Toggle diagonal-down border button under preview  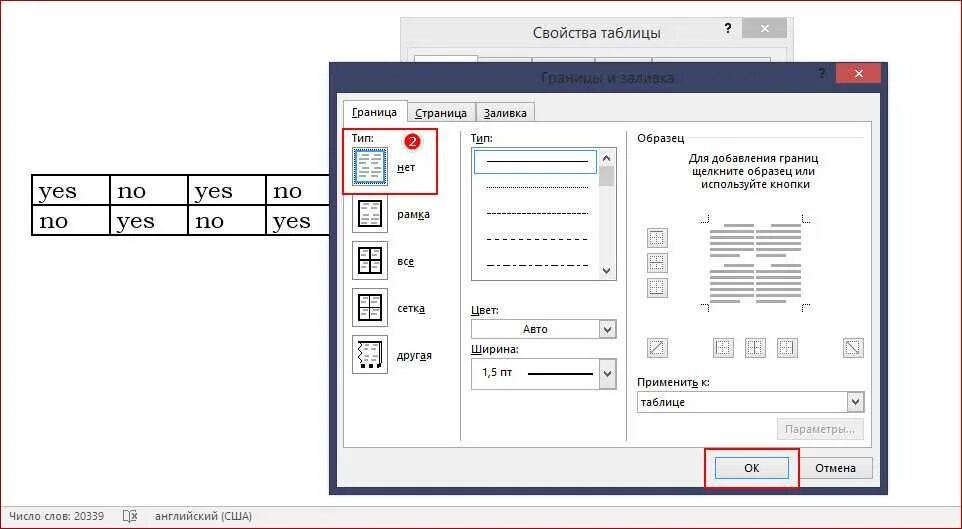pyautogui.click(x=853, y=348)
